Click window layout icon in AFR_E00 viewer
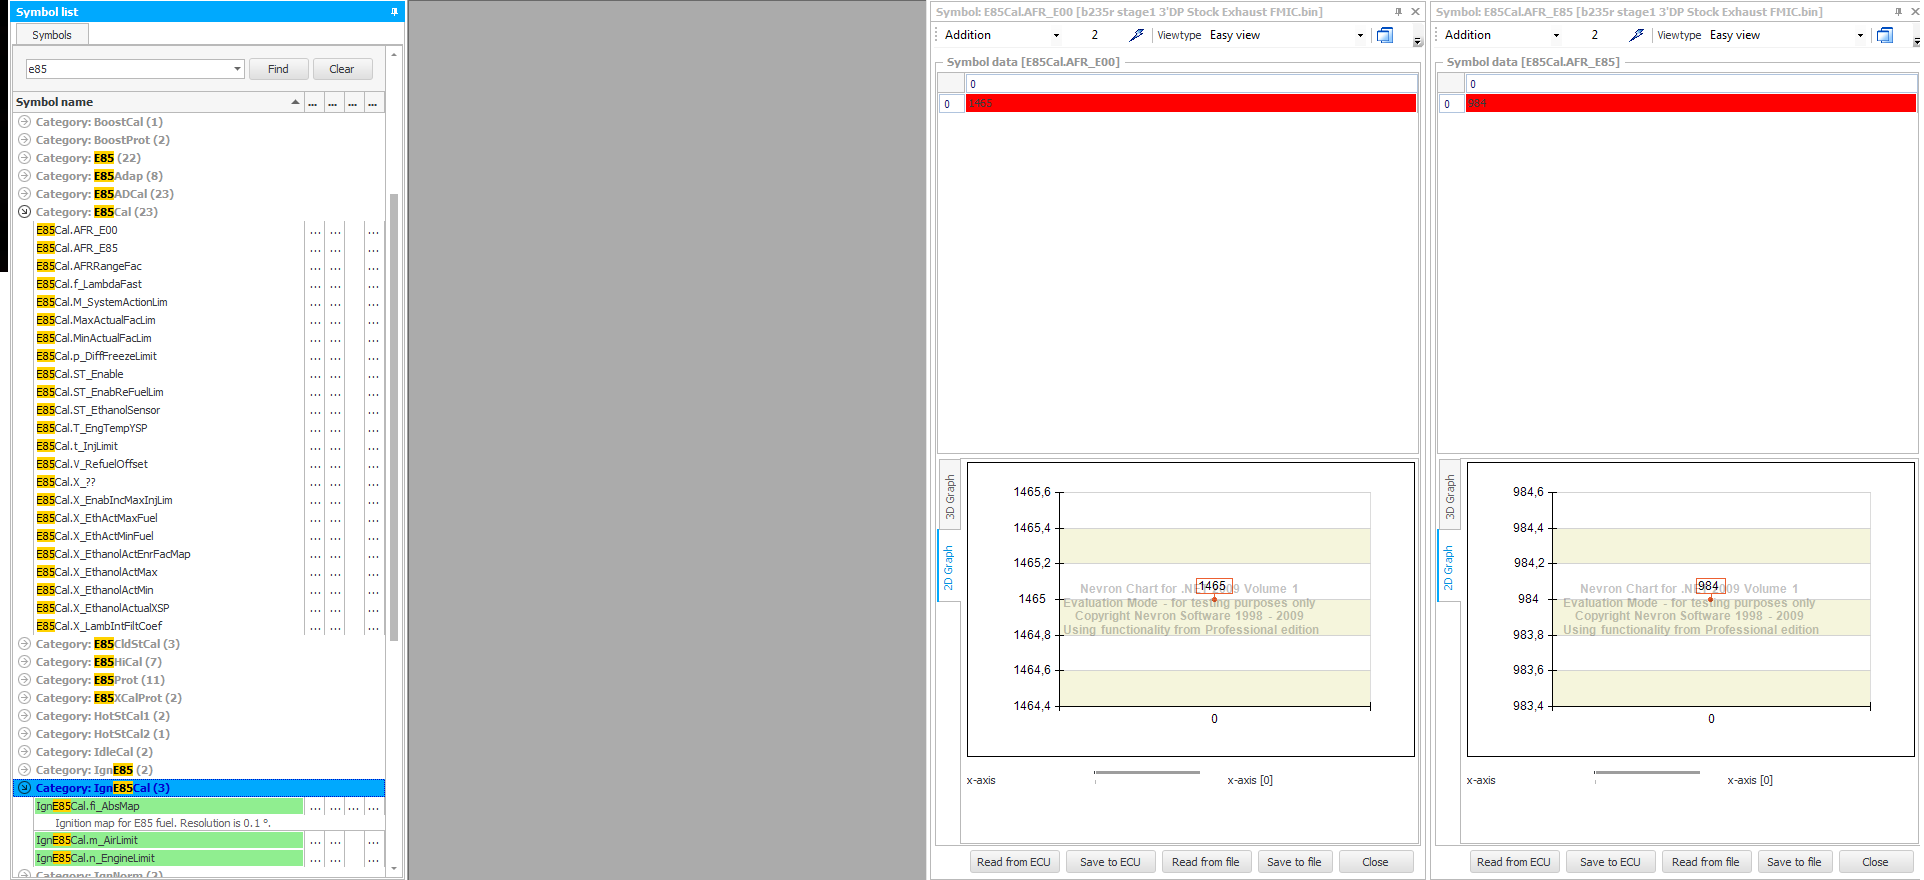Image resolution: width=1924 pixels, height=880 pixels. click(x=1385, y=35)
